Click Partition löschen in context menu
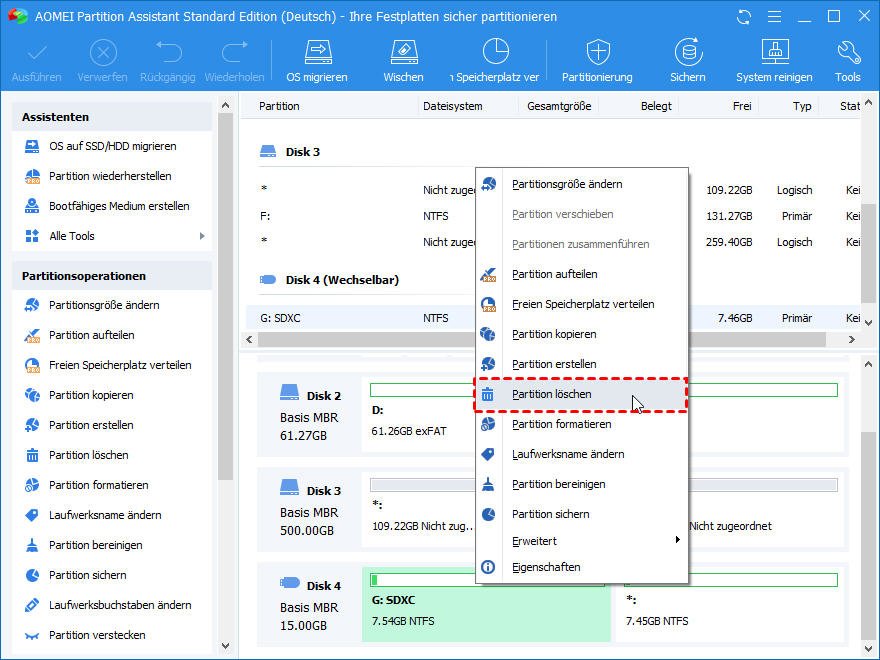This screenshot has width=880, height=660. pos(581,395)
